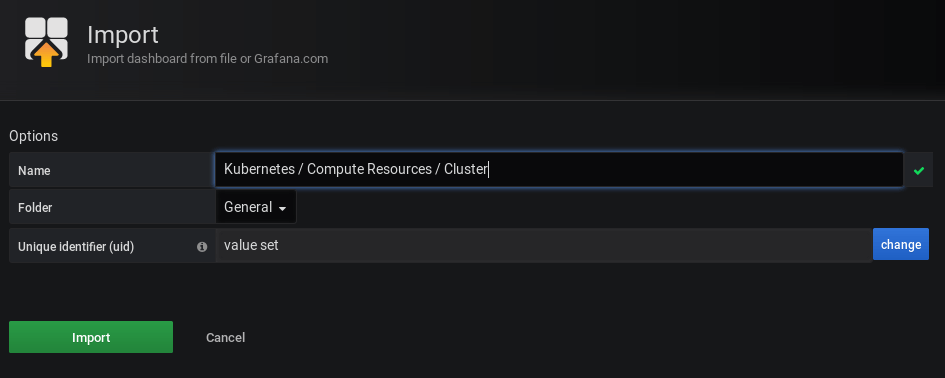Click the green checkmark validation icon
Image resolution: width=945 pixels, height=378 pixels.
918,171
